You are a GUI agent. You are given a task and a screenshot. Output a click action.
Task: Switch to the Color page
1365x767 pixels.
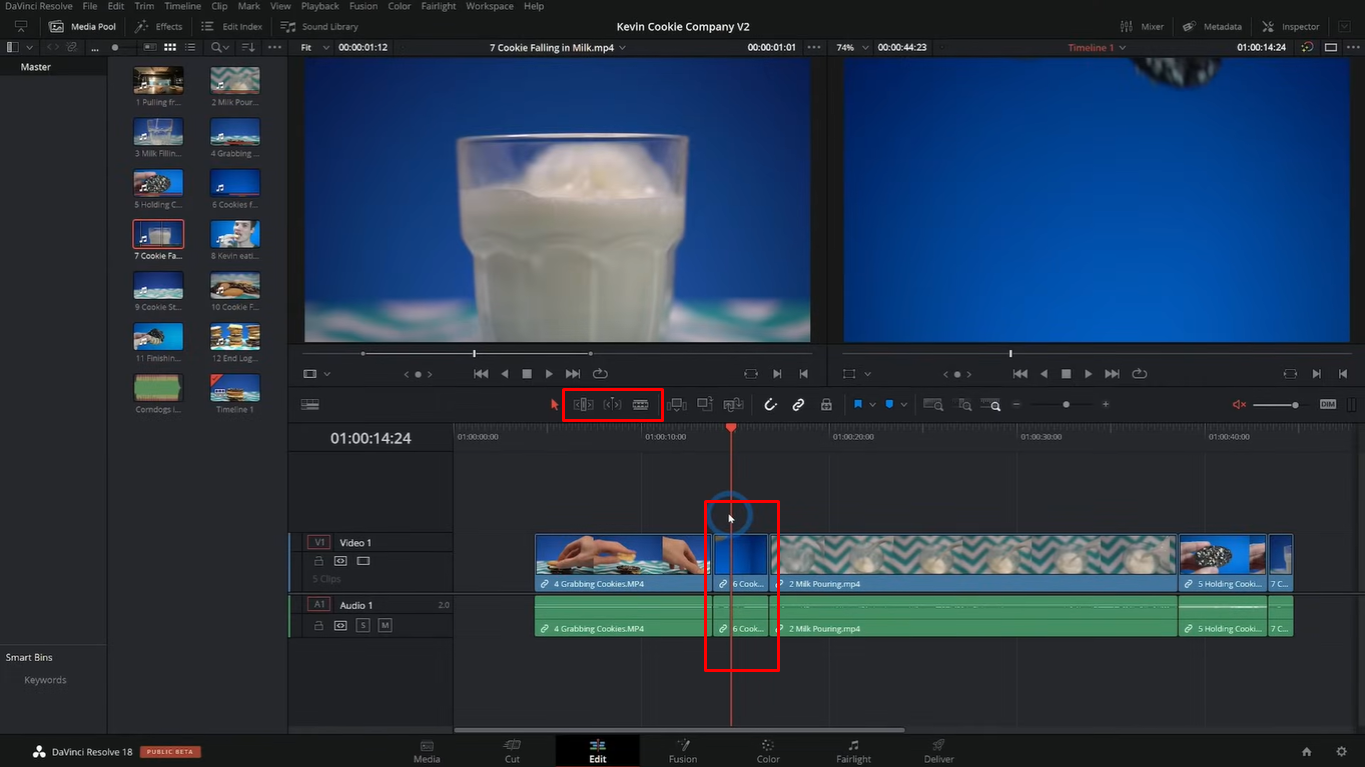point(767,751)
